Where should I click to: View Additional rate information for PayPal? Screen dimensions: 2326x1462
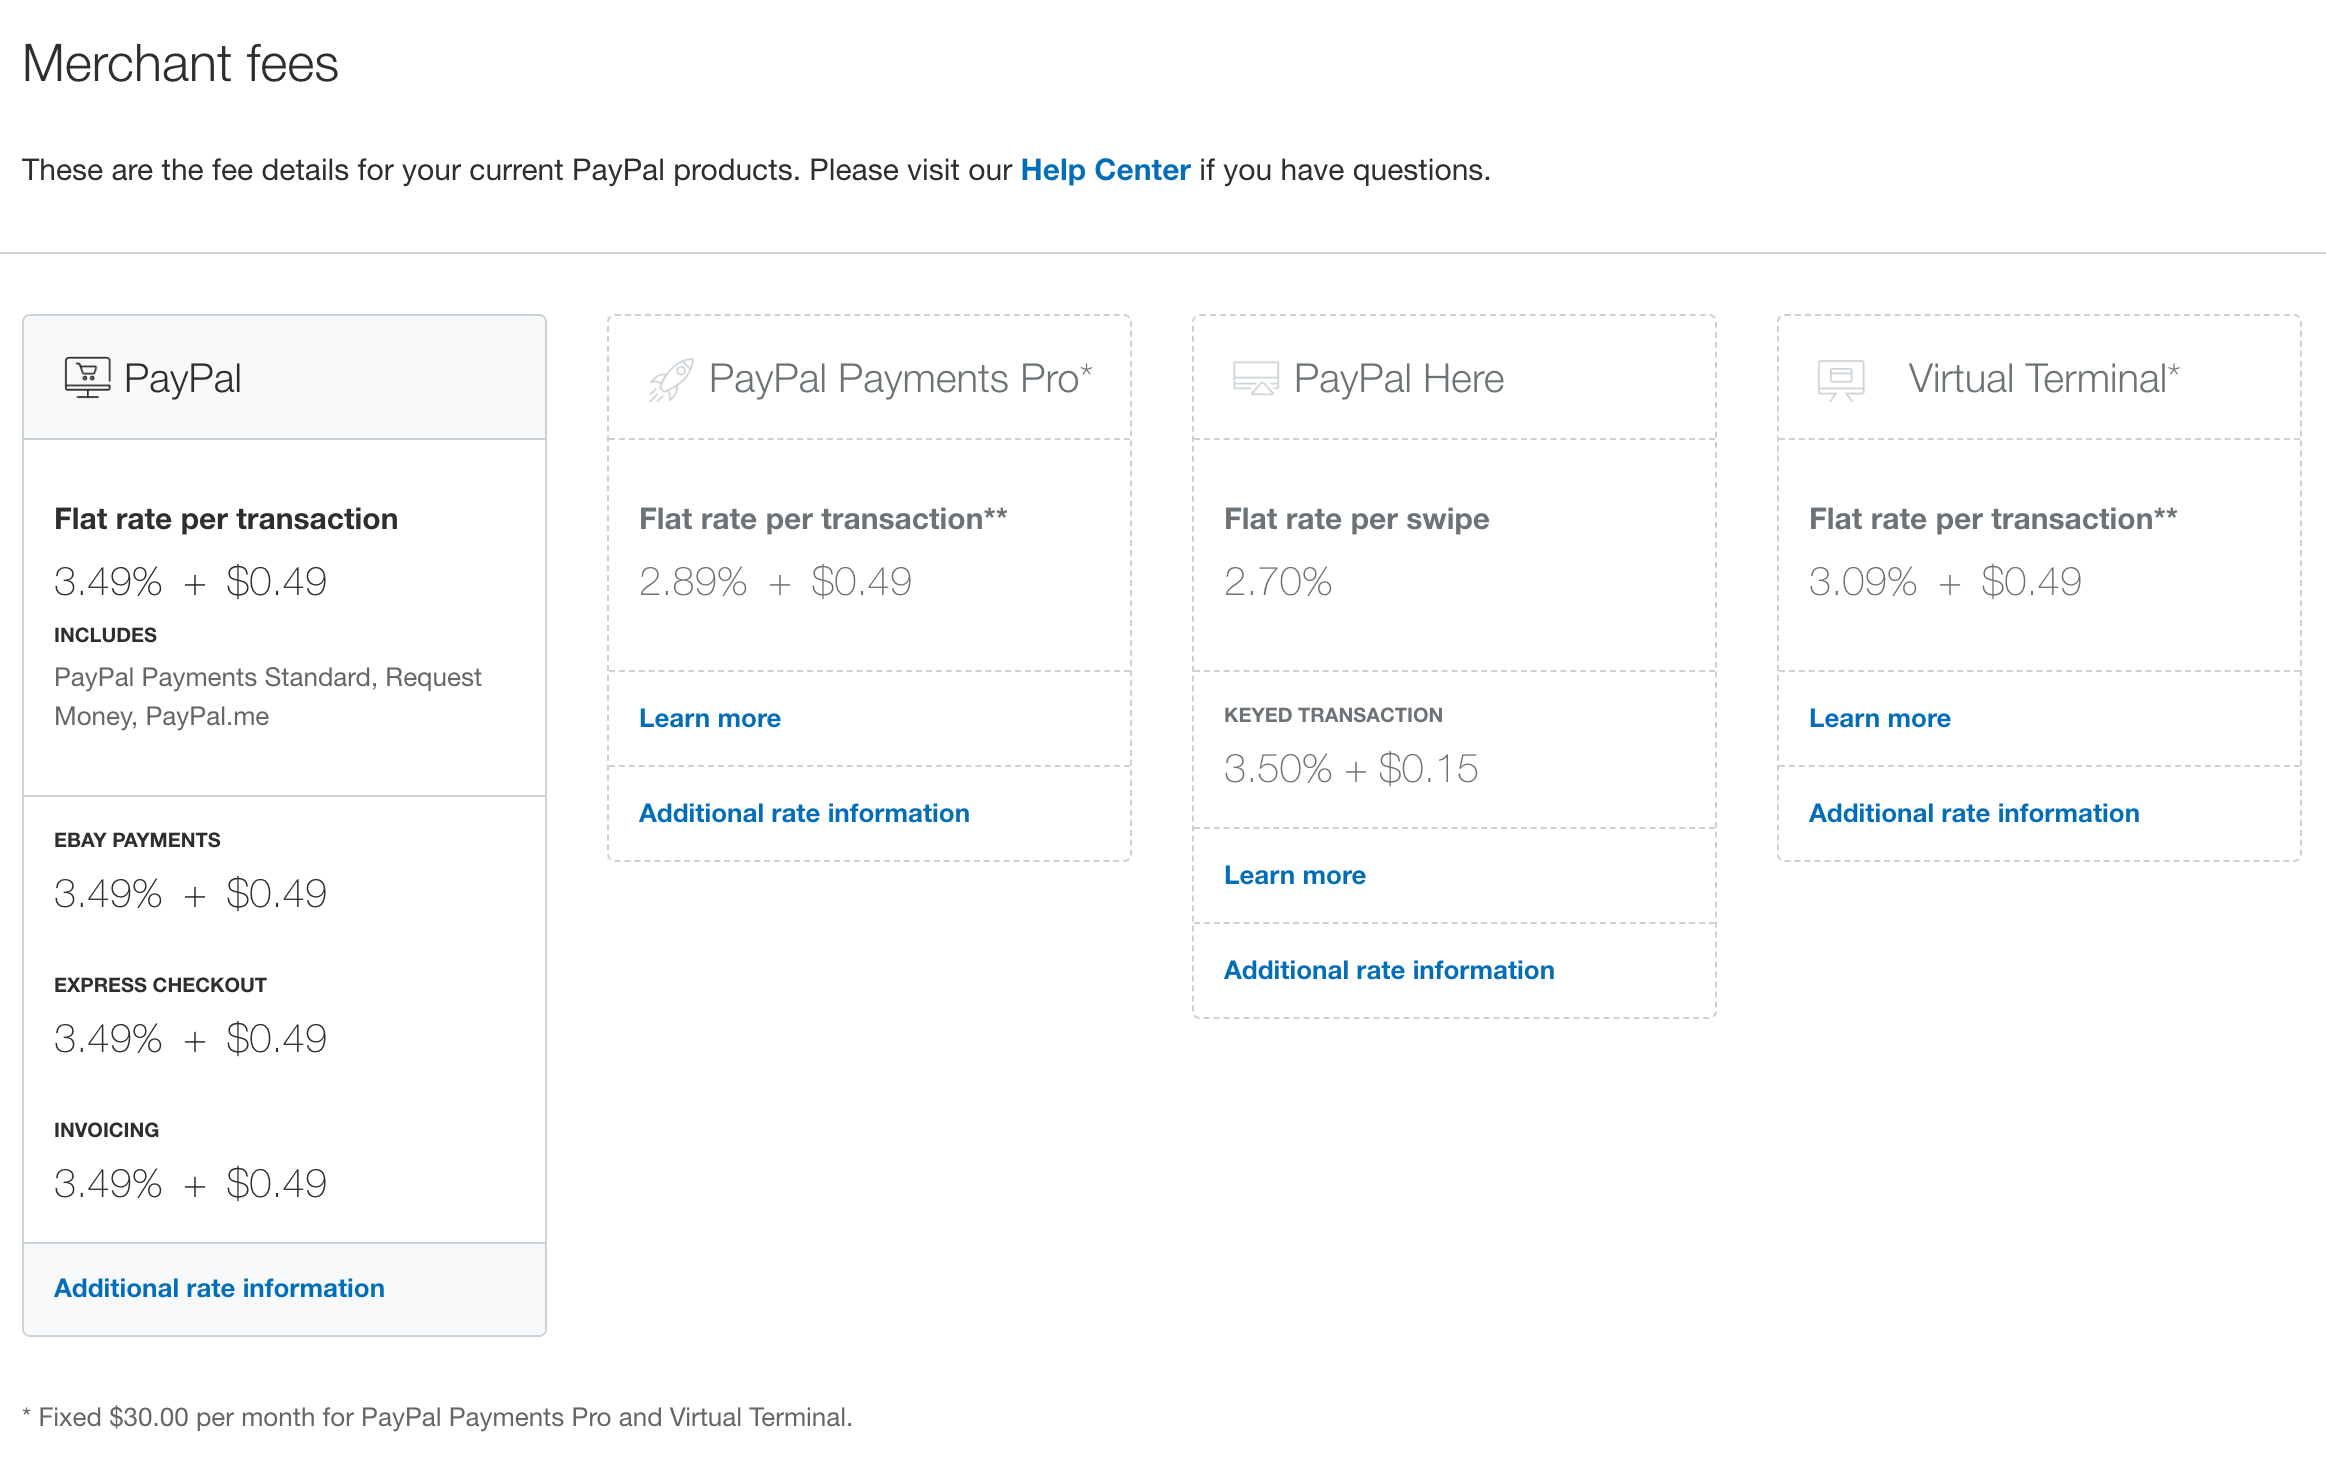pyautogui.click(x=218, y=1287)
